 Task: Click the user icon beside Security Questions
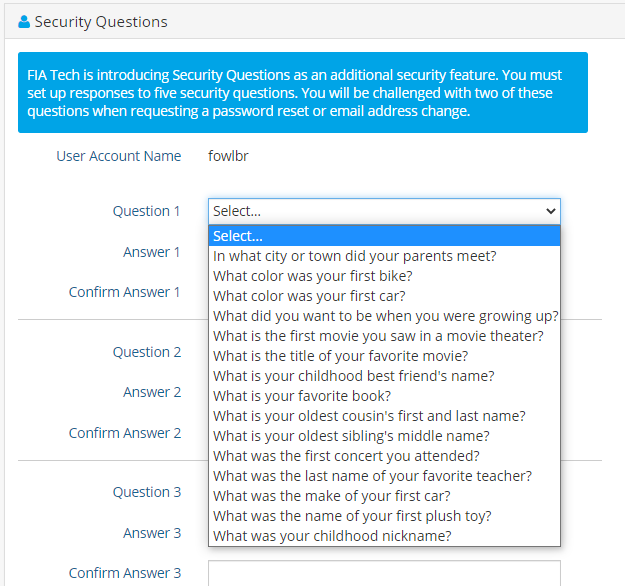[x=24, y=22]
